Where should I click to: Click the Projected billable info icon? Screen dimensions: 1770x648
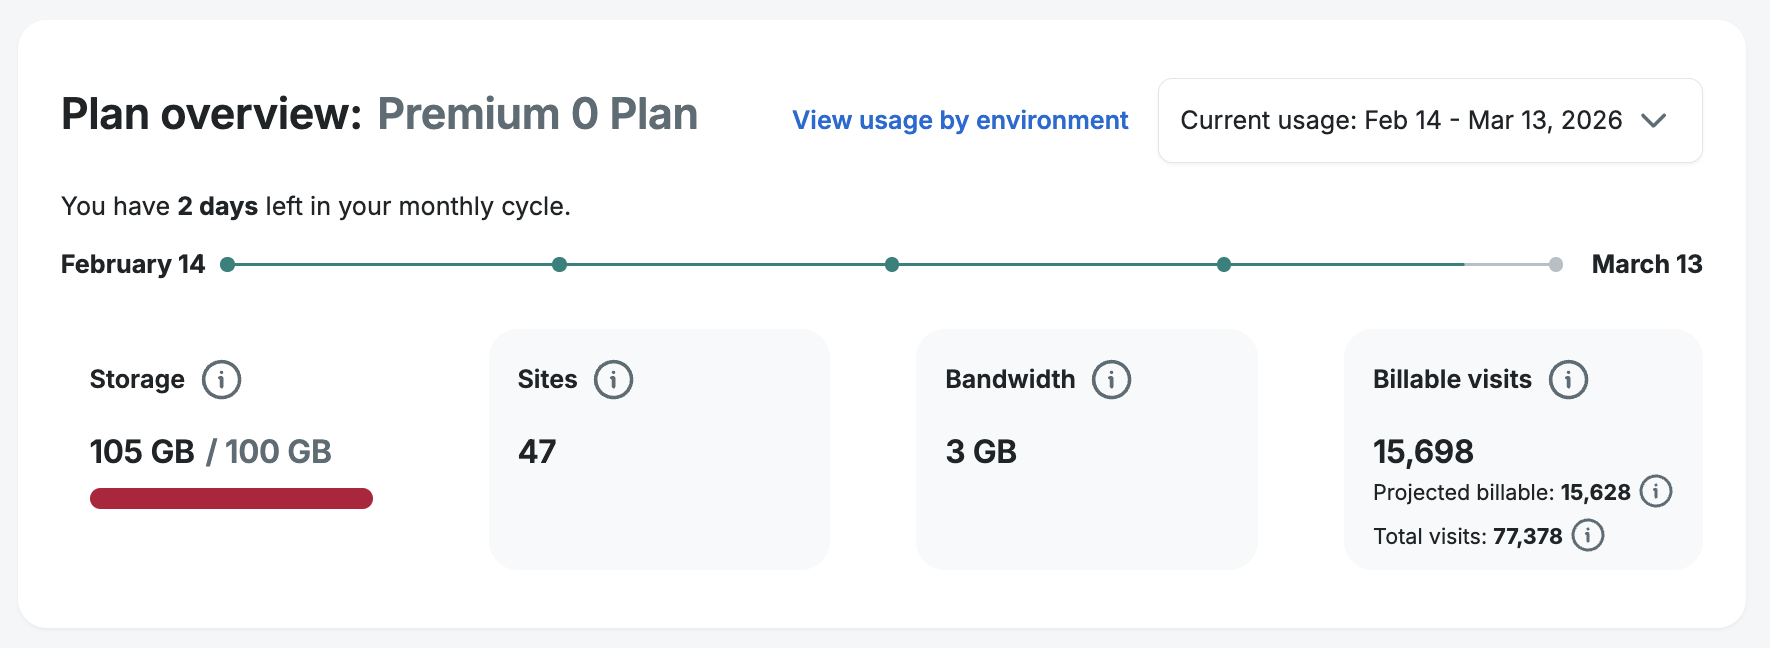click(1656, 492)
